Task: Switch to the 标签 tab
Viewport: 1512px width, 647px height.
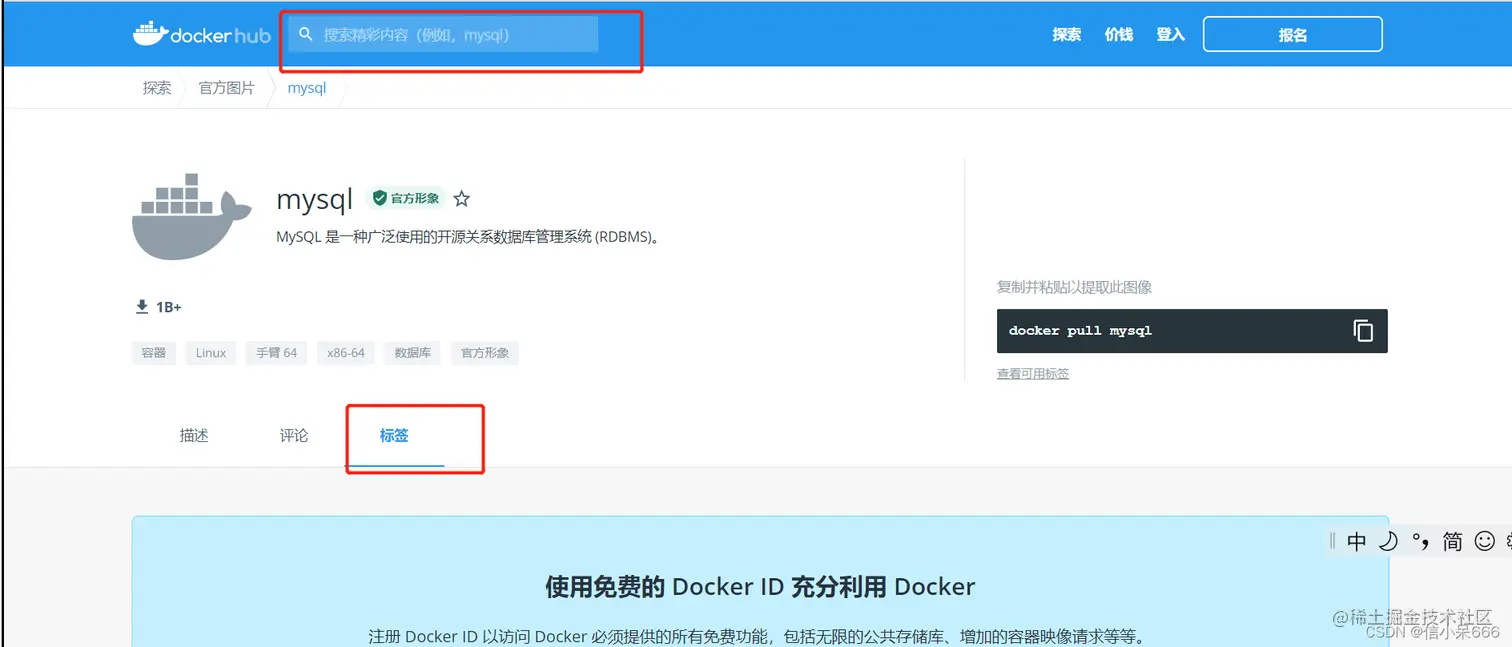Action: pyautogui.click(x=394, y=436)
